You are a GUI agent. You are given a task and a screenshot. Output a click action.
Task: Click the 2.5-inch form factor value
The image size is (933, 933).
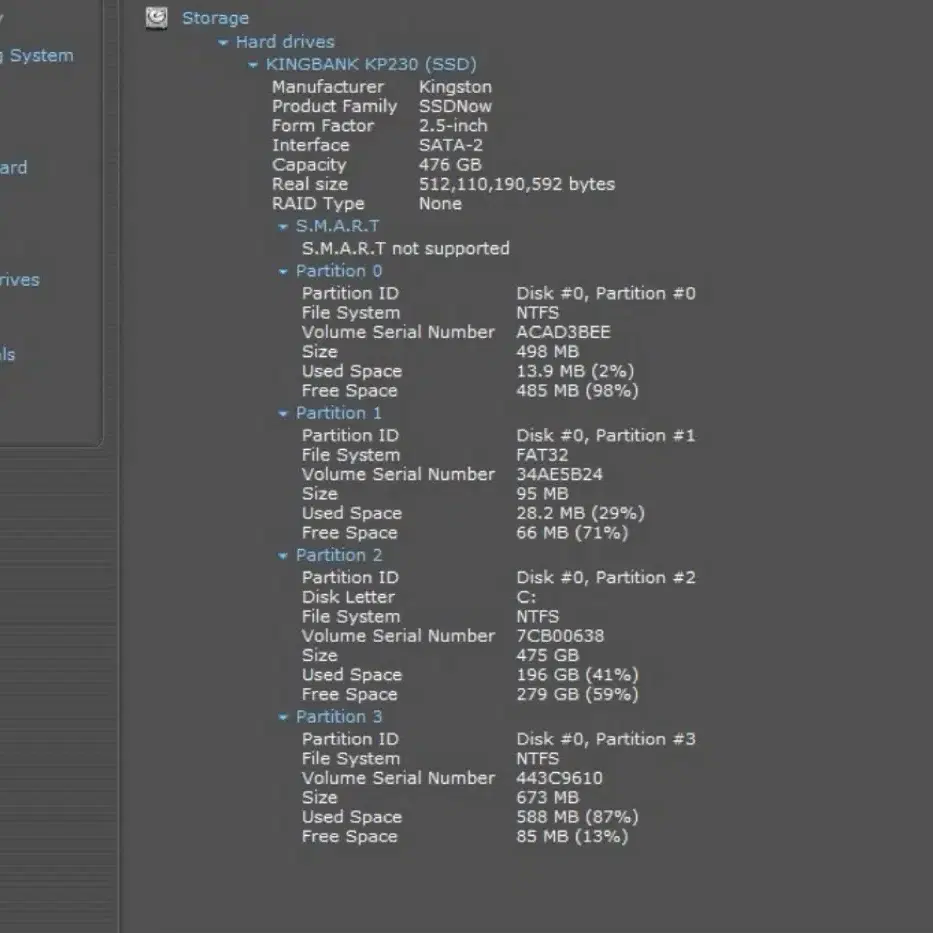pos(453,126)
